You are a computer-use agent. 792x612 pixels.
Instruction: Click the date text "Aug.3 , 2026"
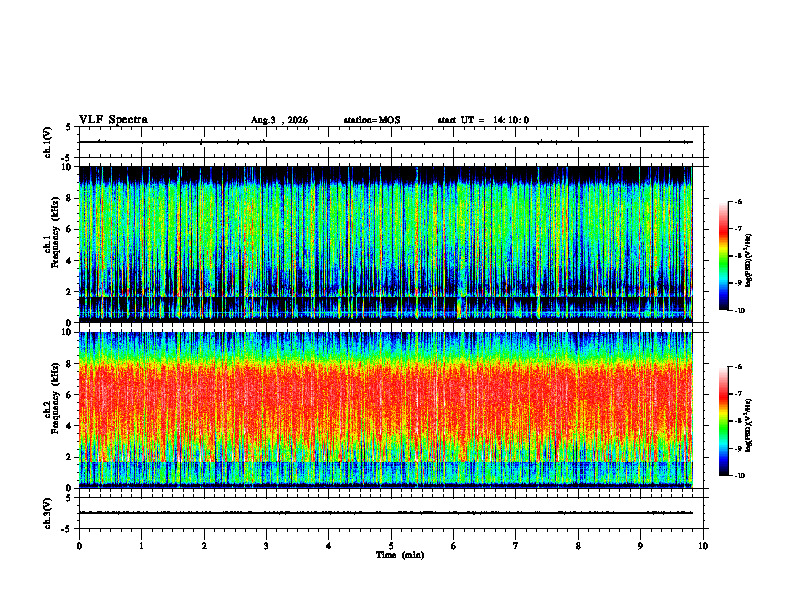tap(279, 120)
